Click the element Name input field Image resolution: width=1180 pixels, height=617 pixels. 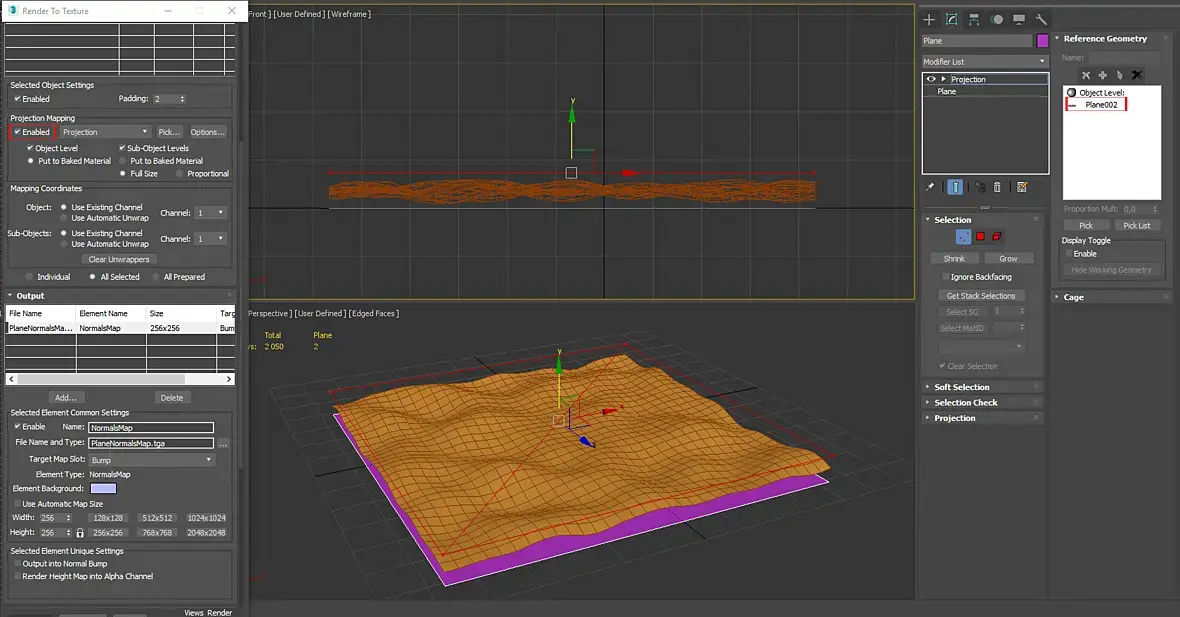[x=151, y=427]
